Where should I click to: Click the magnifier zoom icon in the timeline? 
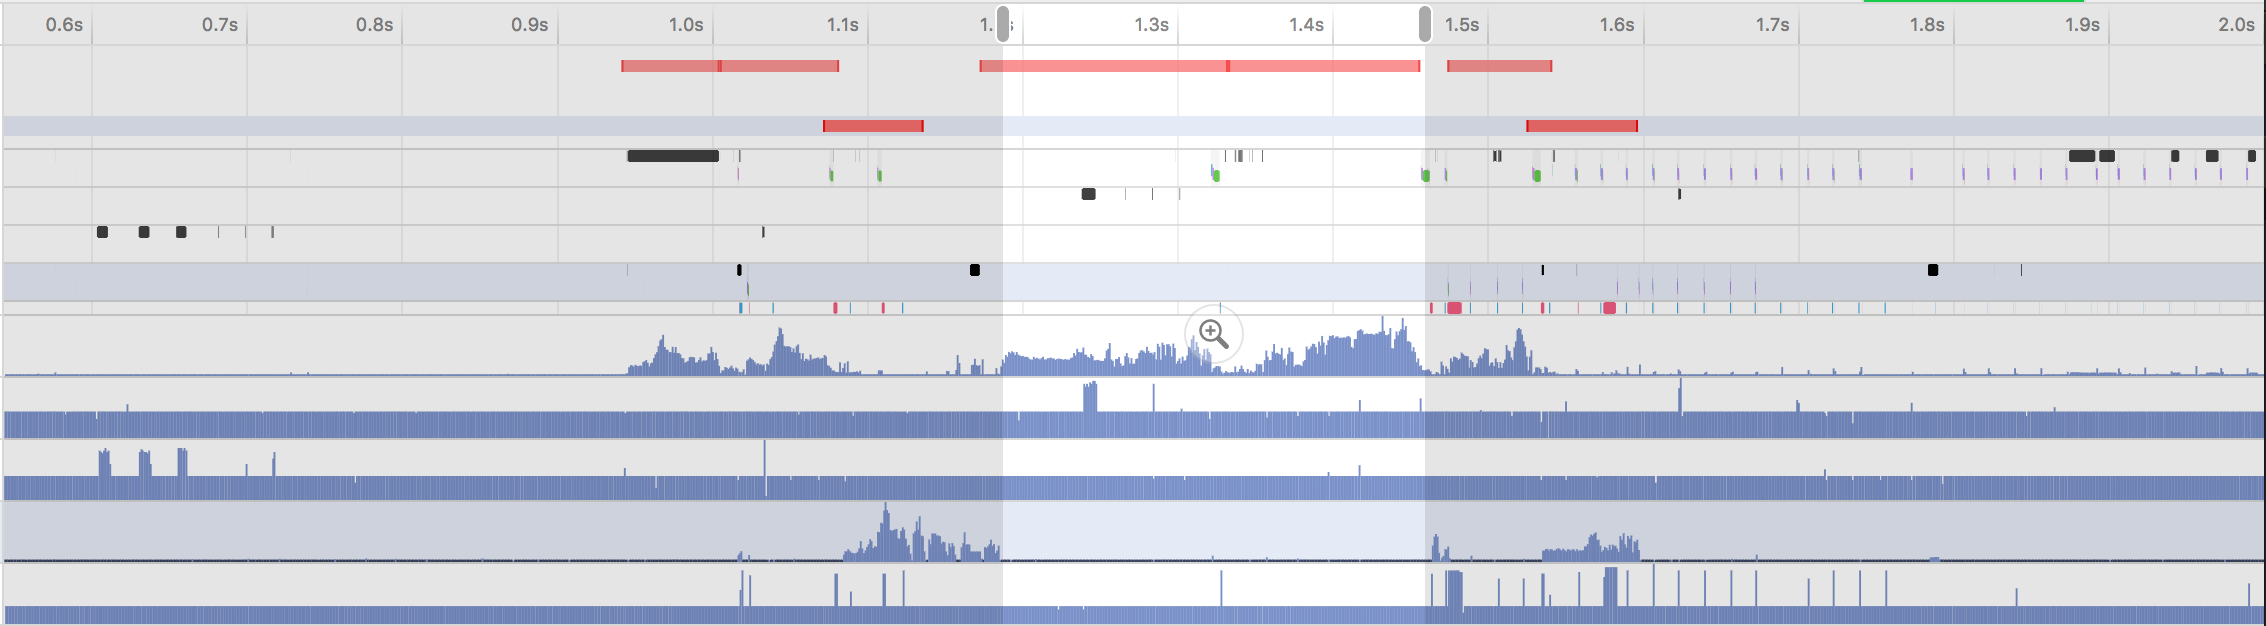1214,334
